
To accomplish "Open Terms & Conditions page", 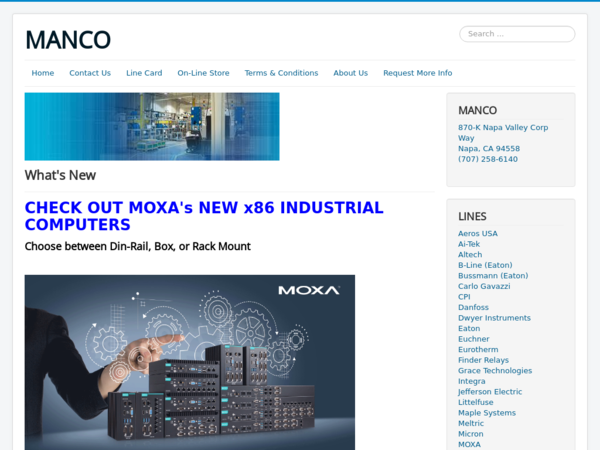I will click(281, 73).
